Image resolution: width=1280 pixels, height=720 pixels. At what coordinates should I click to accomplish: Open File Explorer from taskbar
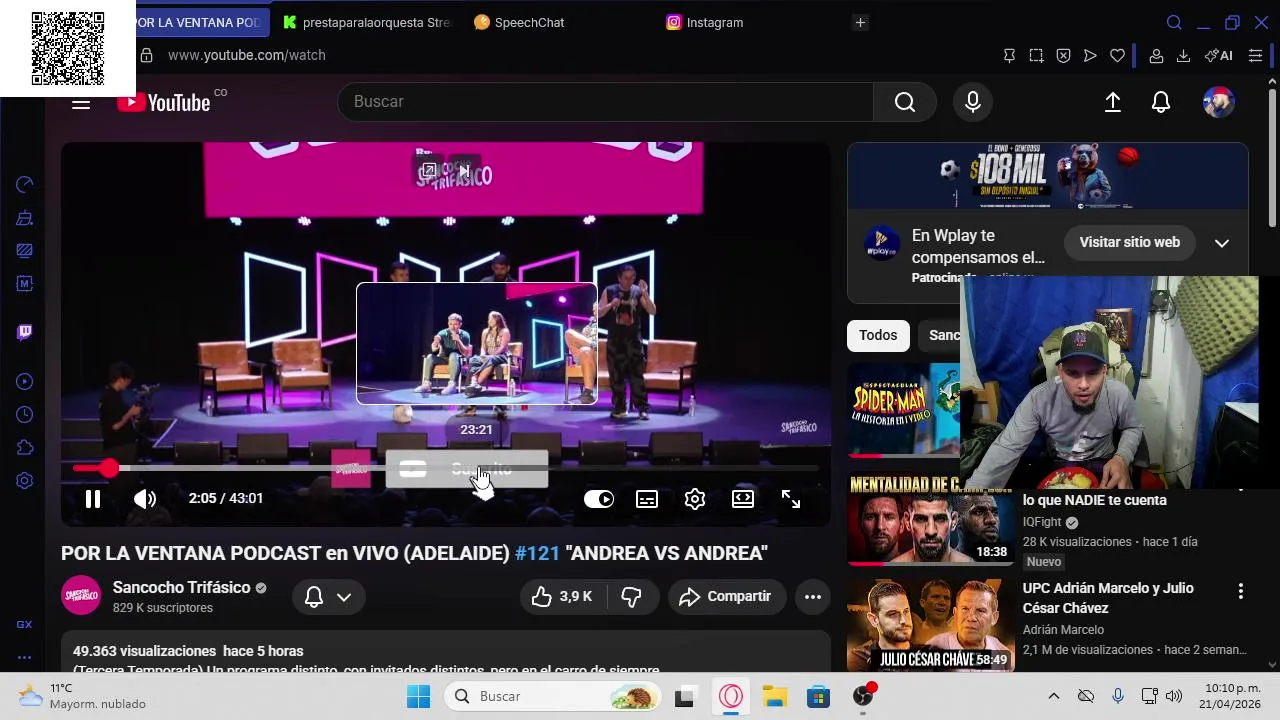pos(775,696)
